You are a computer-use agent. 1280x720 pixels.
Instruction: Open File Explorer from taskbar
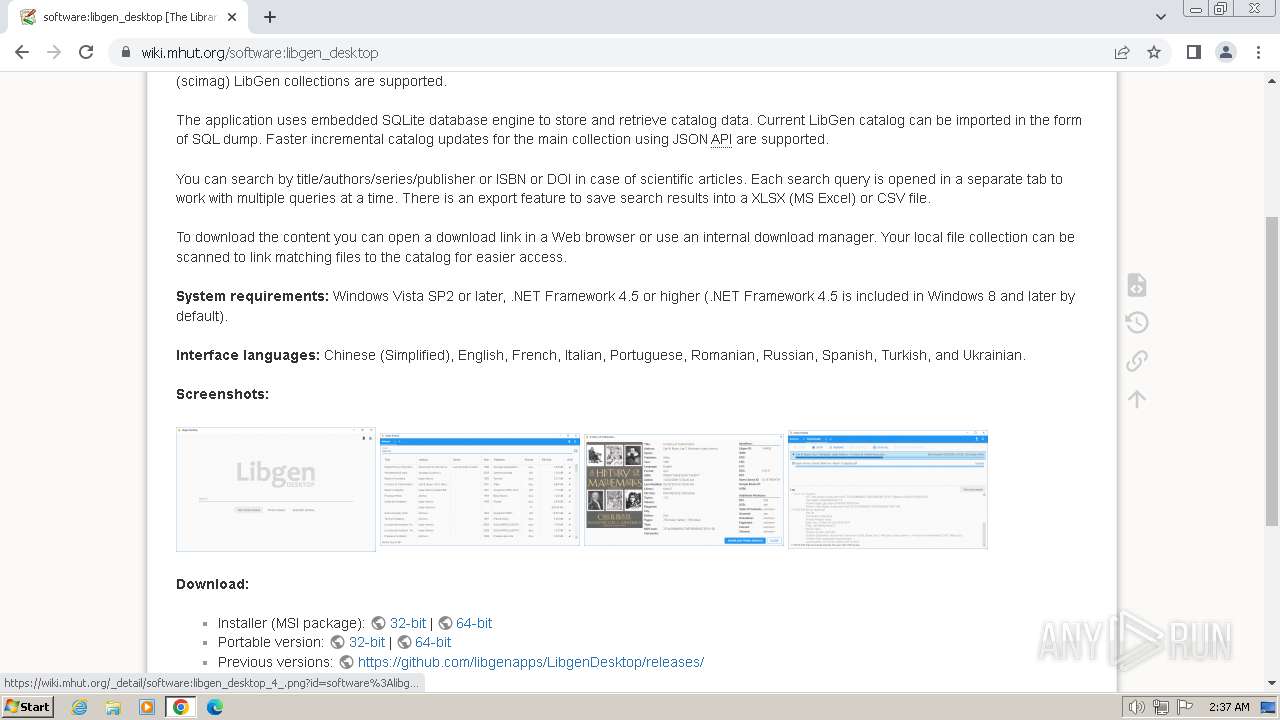pyautogui.click(x=113, y=706)
